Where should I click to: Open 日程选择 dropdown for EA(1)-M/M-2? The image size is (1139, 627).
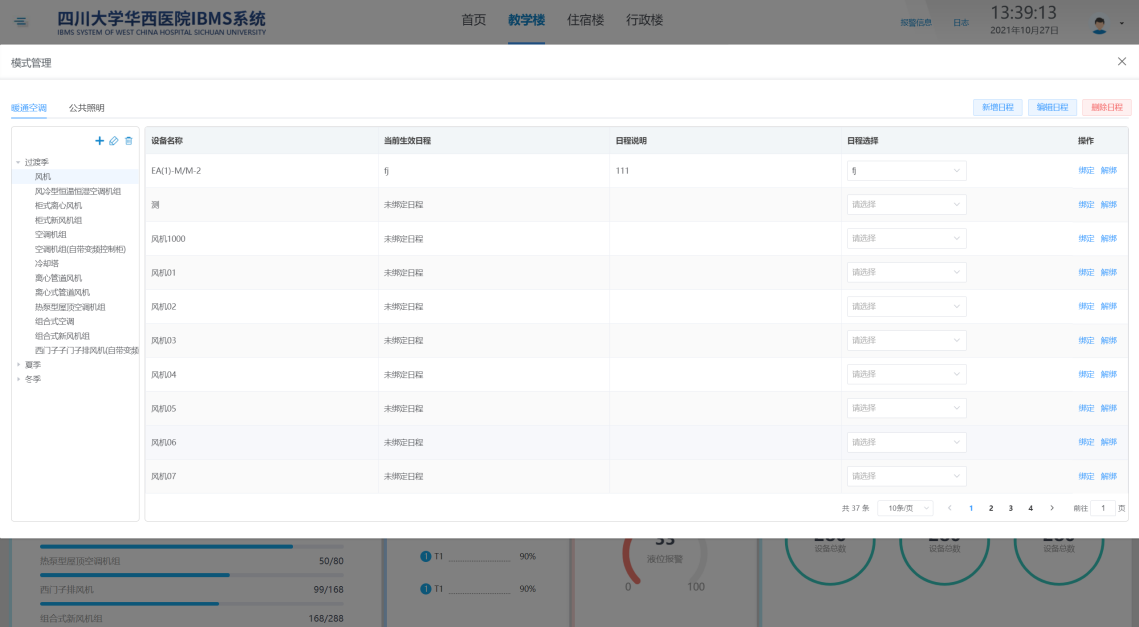[x=906, y=171]
